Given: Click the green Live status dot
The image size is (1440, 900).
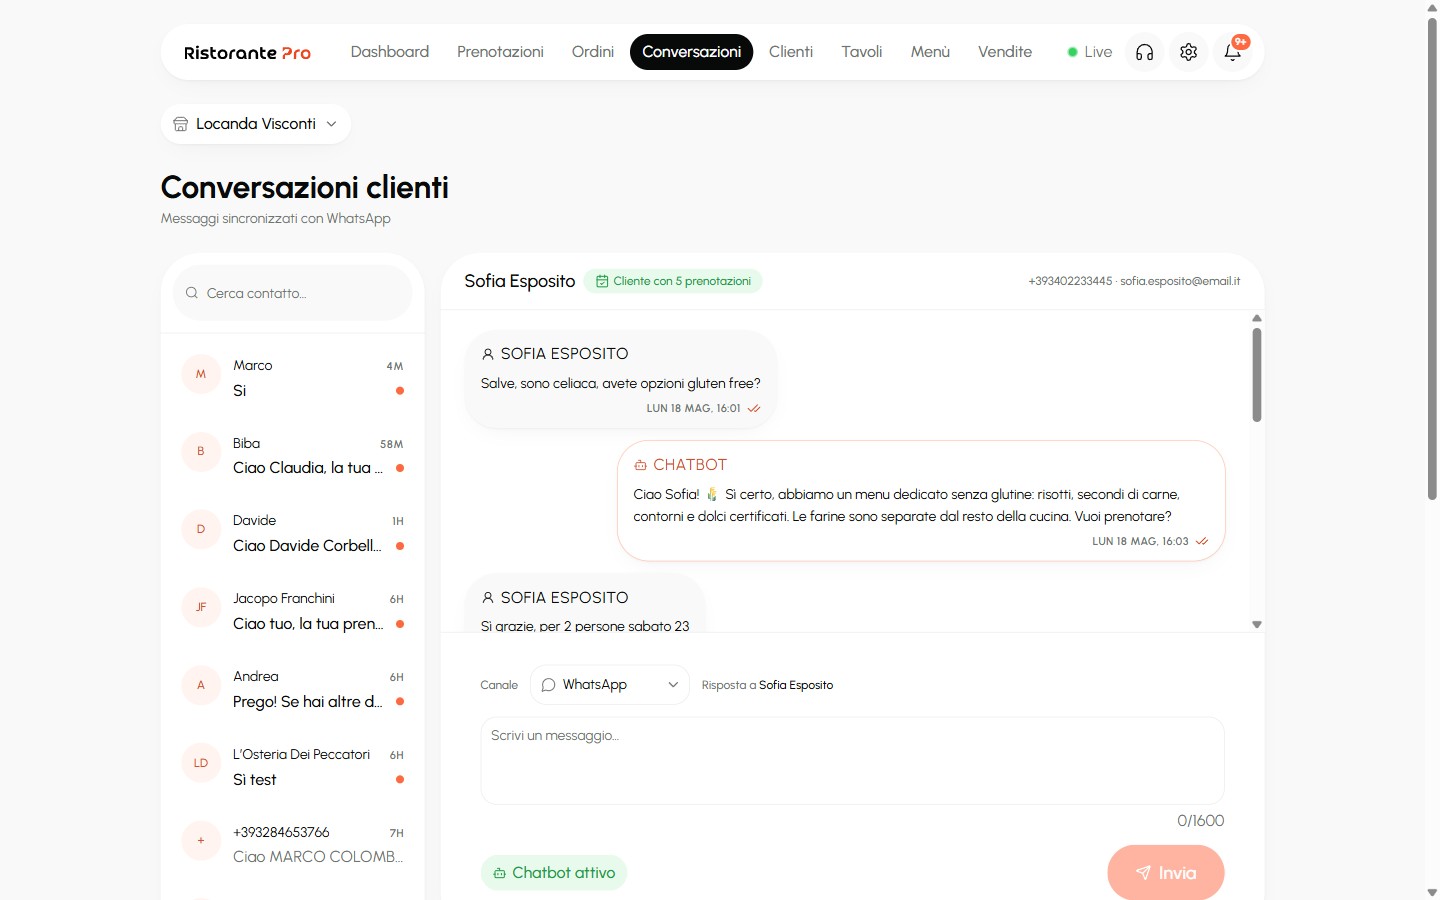Looking at the screenshot, I should tap(1072, 52).
